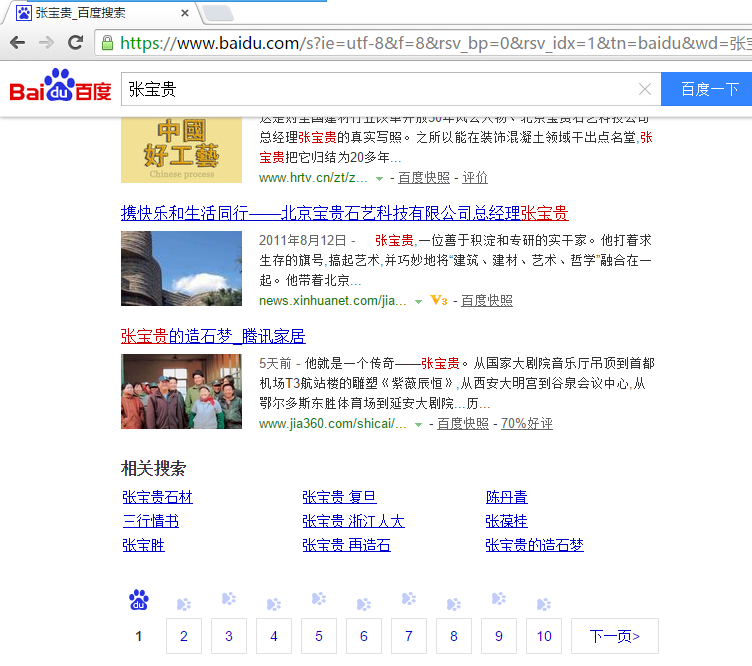Search related term 张宝贵的造石梦
This screenshot has height=666, width=752.
tap(534, 545)
